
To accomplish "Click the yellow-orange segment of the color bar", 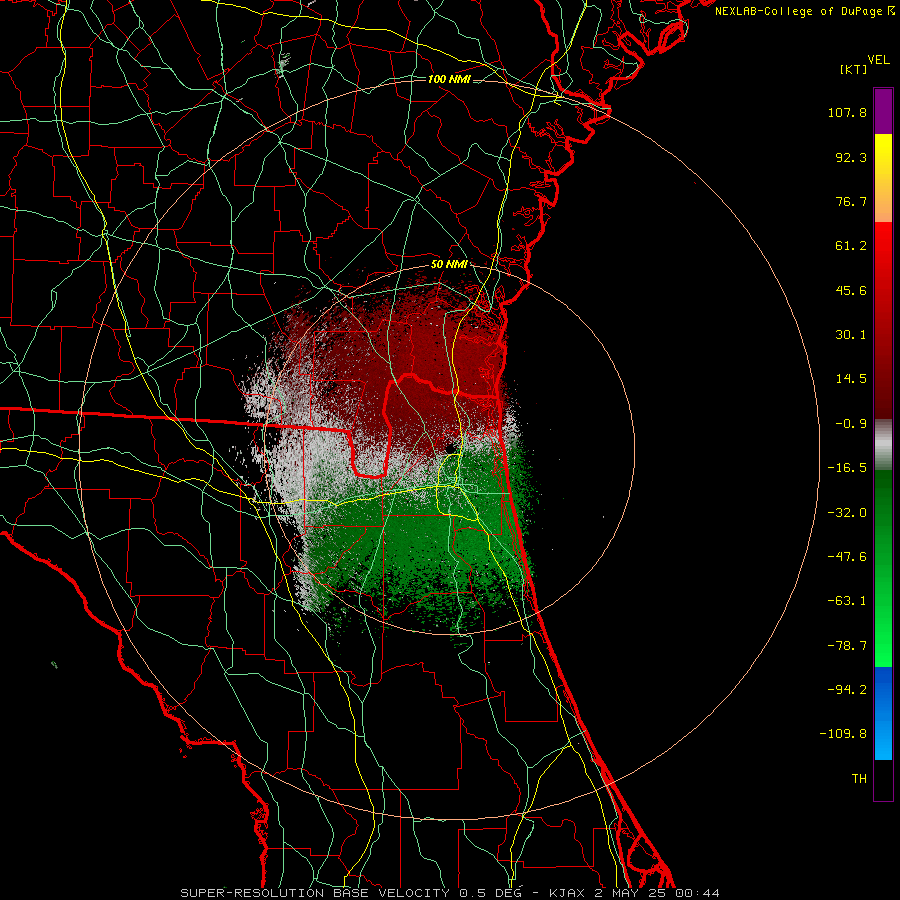I will (x=883, y=178).
